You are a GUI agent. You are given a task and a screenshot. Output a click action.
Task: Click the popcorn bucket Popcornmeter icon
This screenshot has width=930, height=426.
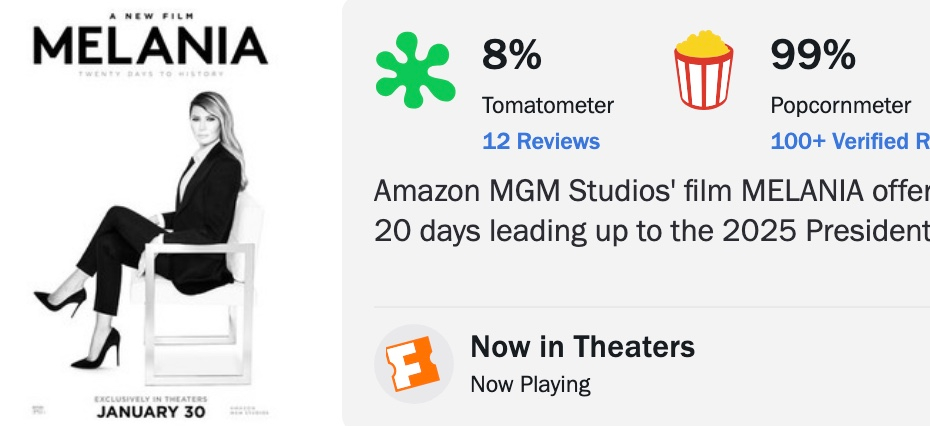tap(704, 70)
